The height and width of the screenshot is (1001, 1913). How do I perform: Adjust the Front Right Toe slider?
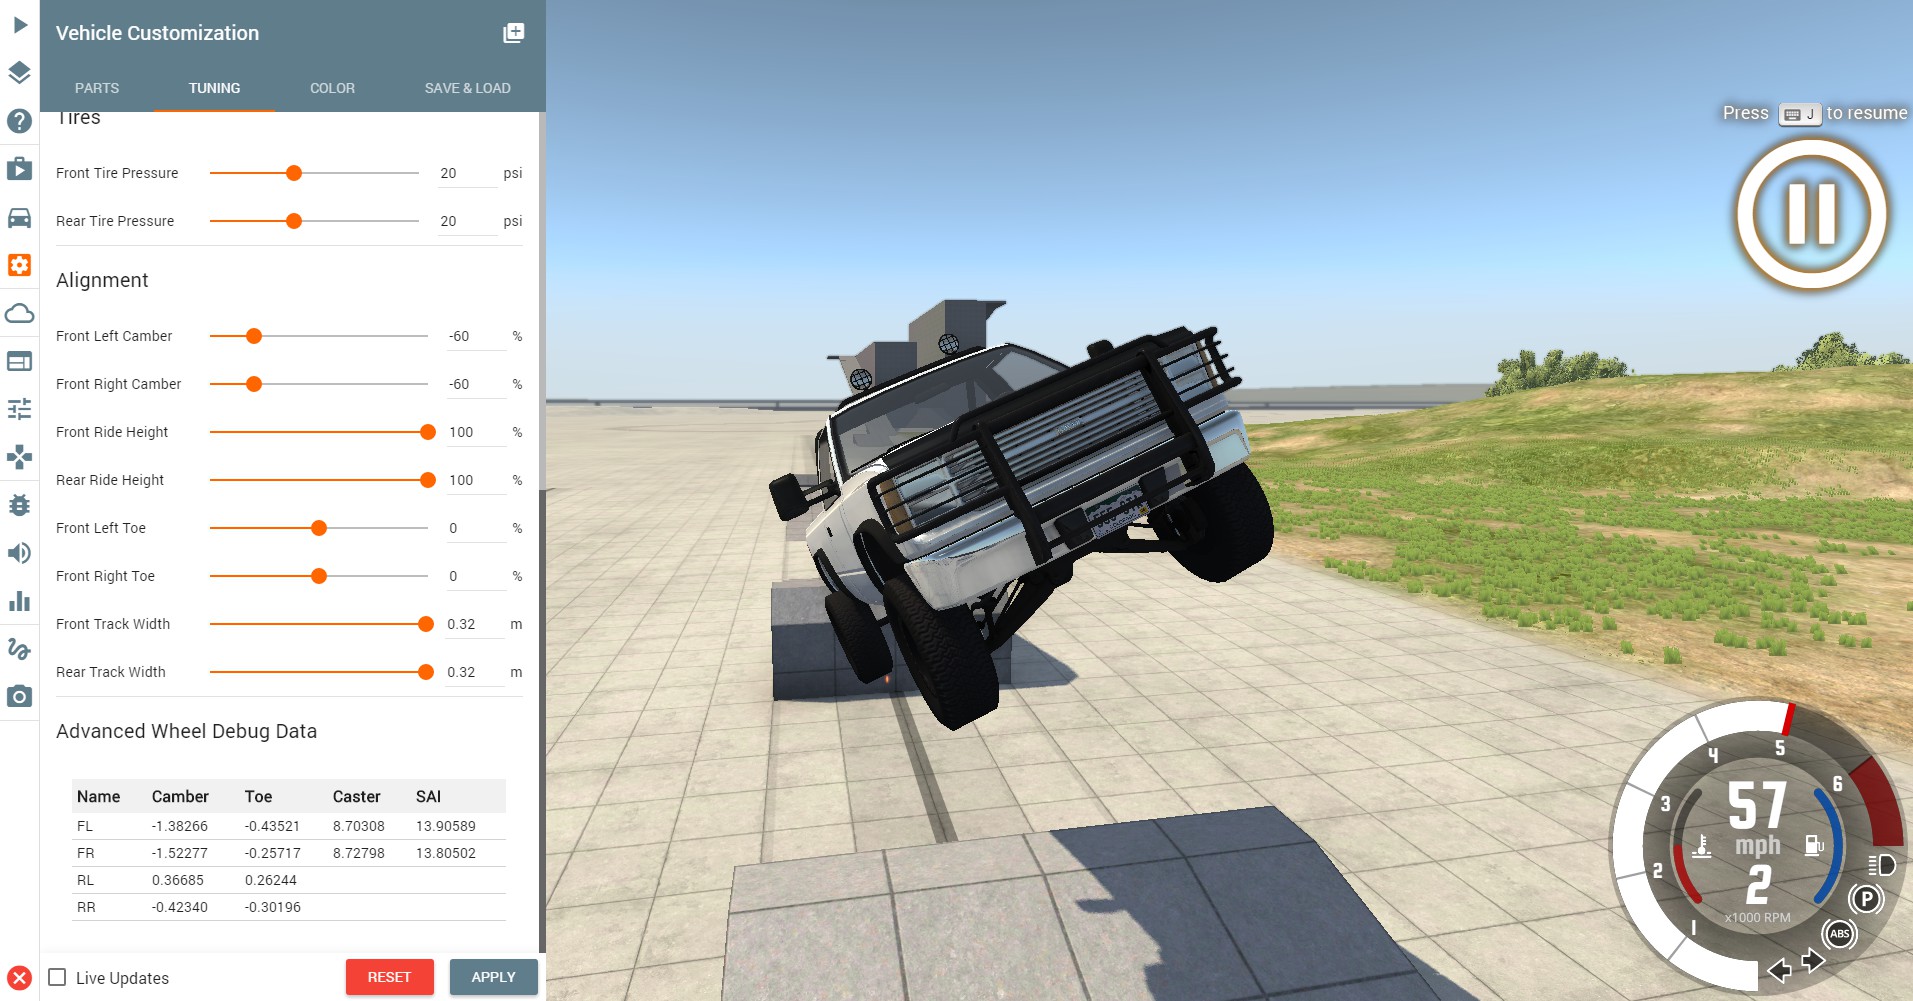[x=319, y=576]
